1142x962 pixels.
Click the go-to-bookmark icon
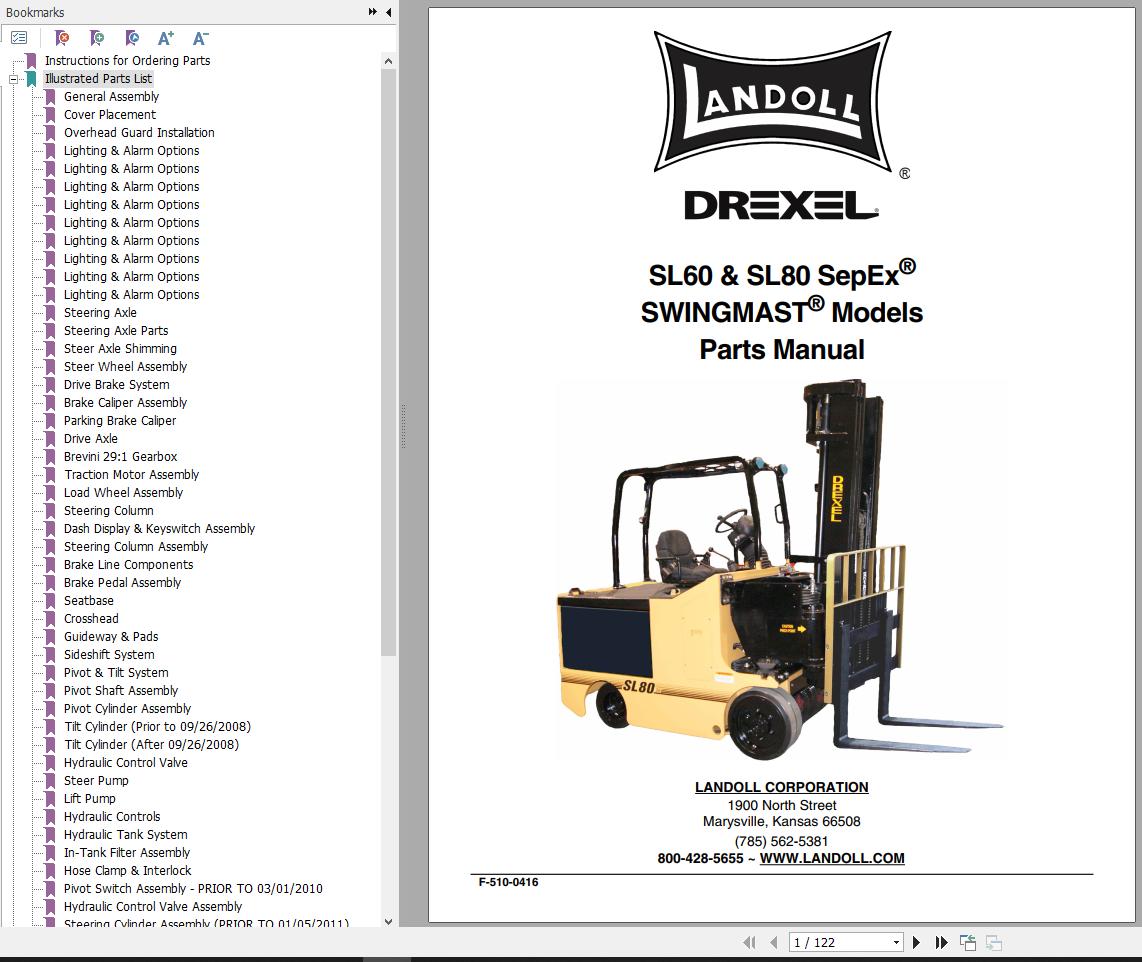[x=131, y=38]
